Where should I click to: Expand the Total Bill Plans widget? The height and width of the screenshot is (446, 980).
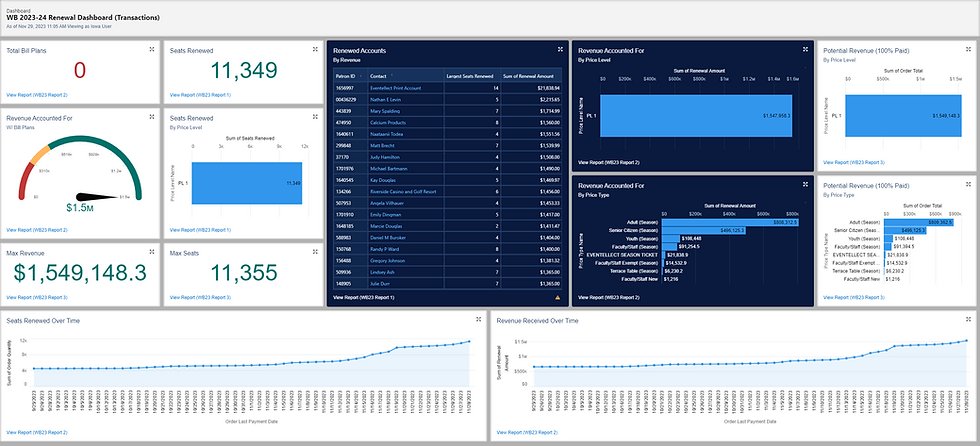[x=152, y=49]
